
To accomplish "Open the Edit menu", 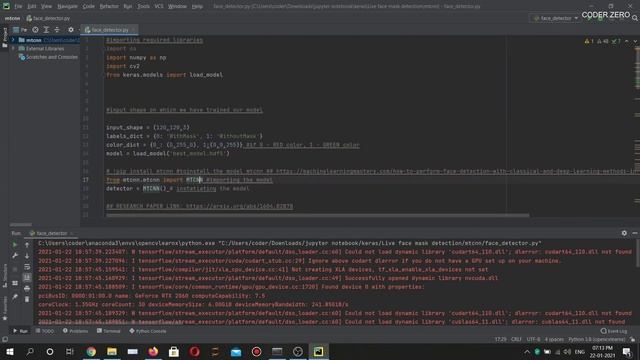I will coord(32,6).
